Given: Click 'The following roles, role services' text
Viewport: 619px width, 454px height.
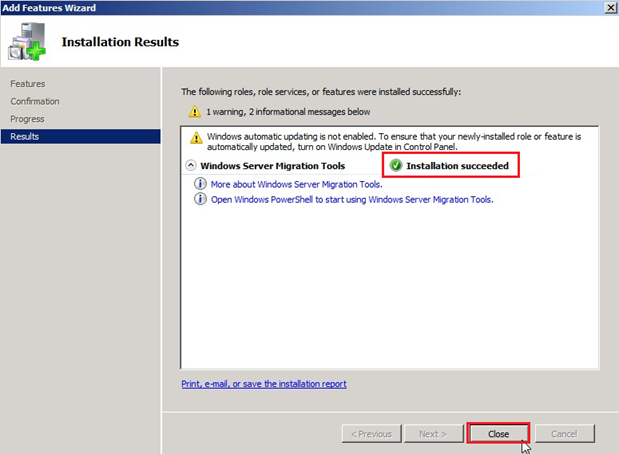Looking at the screenshot, I should [x=321, y=92].
